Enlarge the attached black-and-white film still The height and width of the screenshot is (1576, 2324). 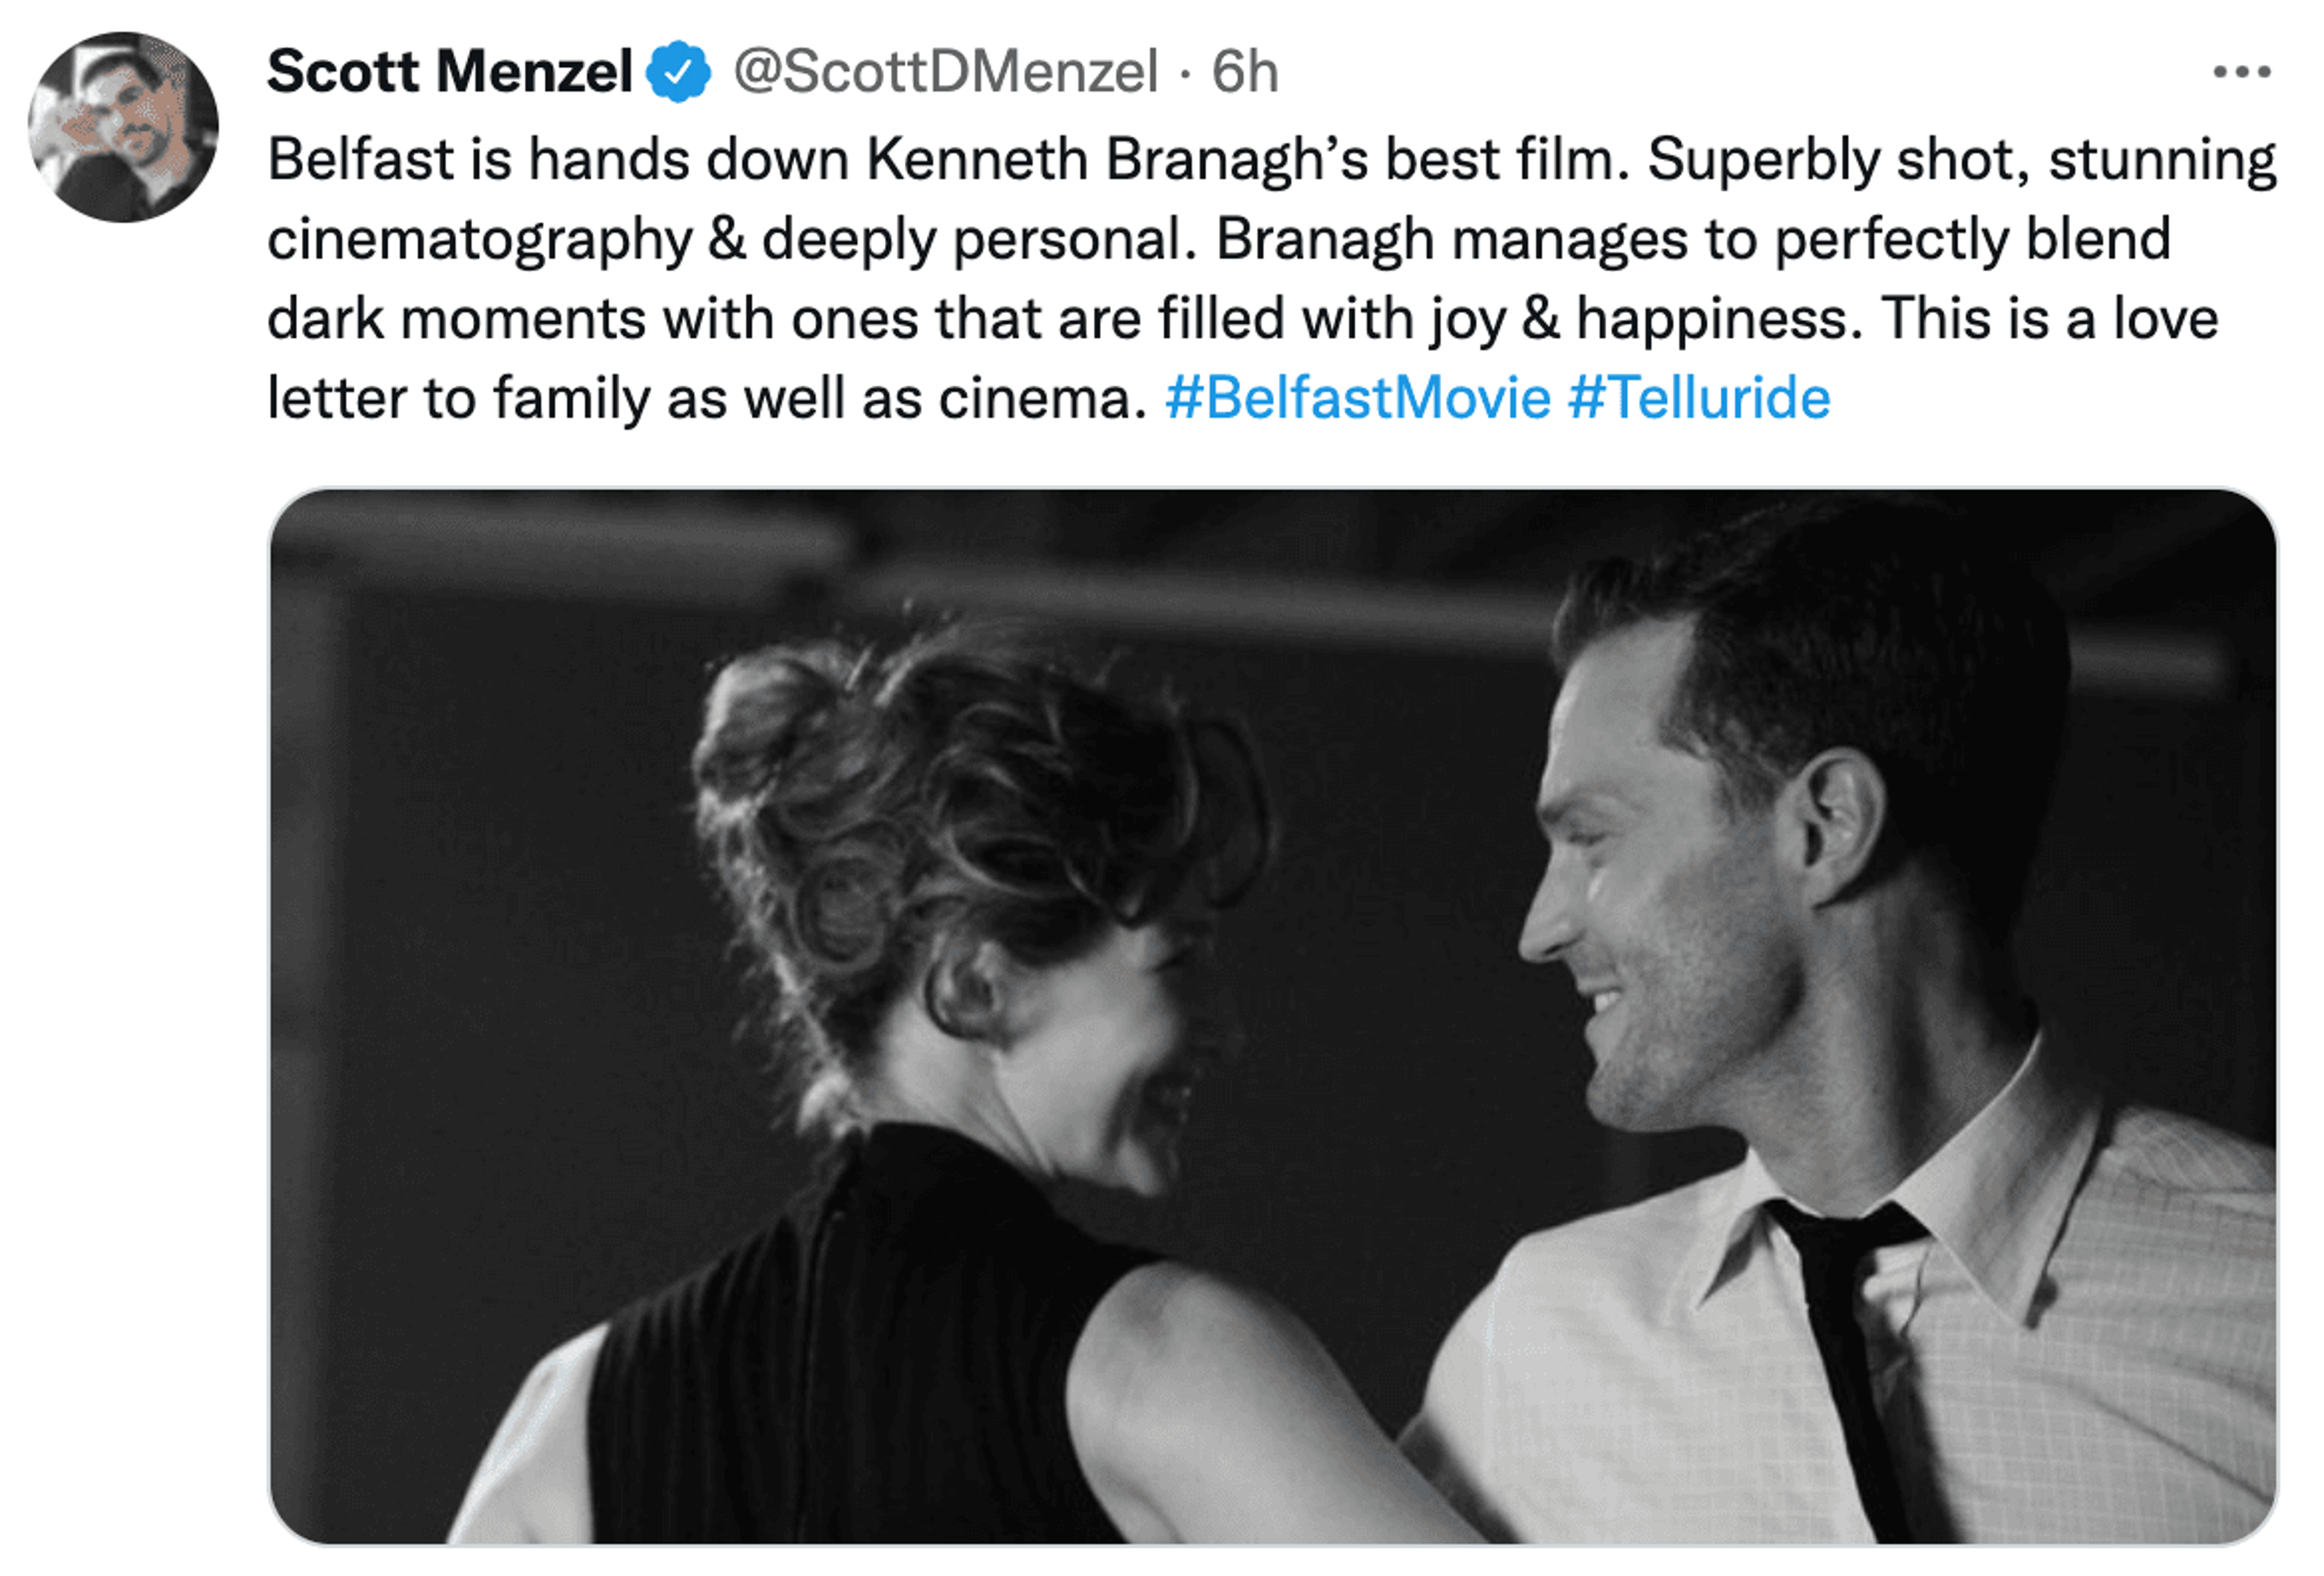[1272, 1016]
